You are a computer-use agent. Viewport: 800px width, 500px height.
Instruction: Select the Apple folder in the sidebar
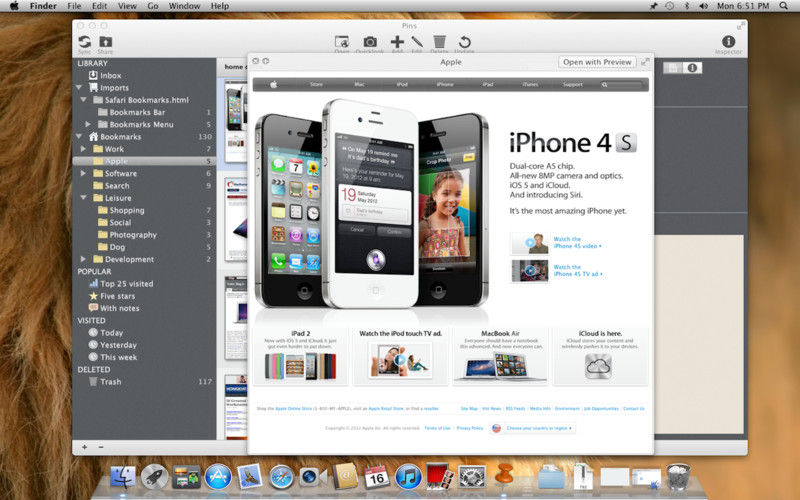(144, 161)
